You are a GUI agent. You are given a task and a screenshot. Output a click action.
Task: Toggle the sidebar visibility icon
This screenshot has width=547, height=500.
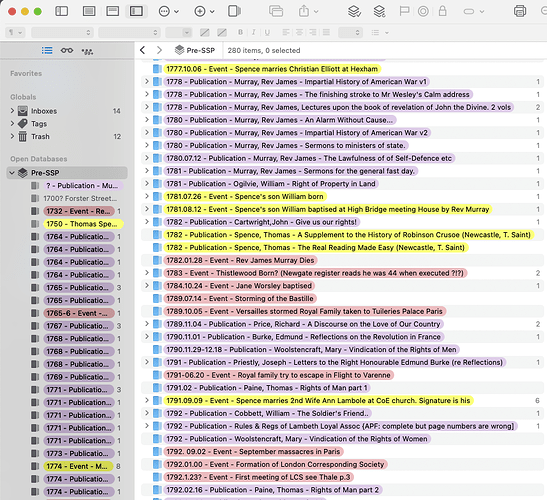(x=62, y=11)
